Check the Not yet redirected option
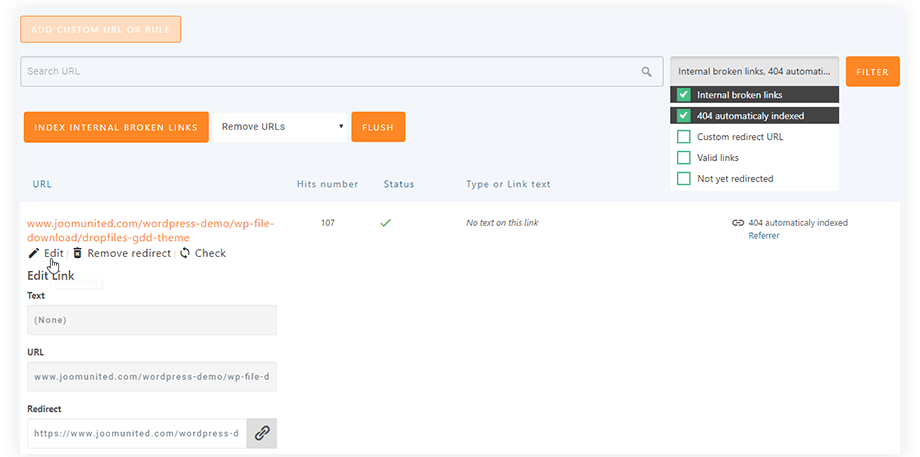 [x=684, y=179]
